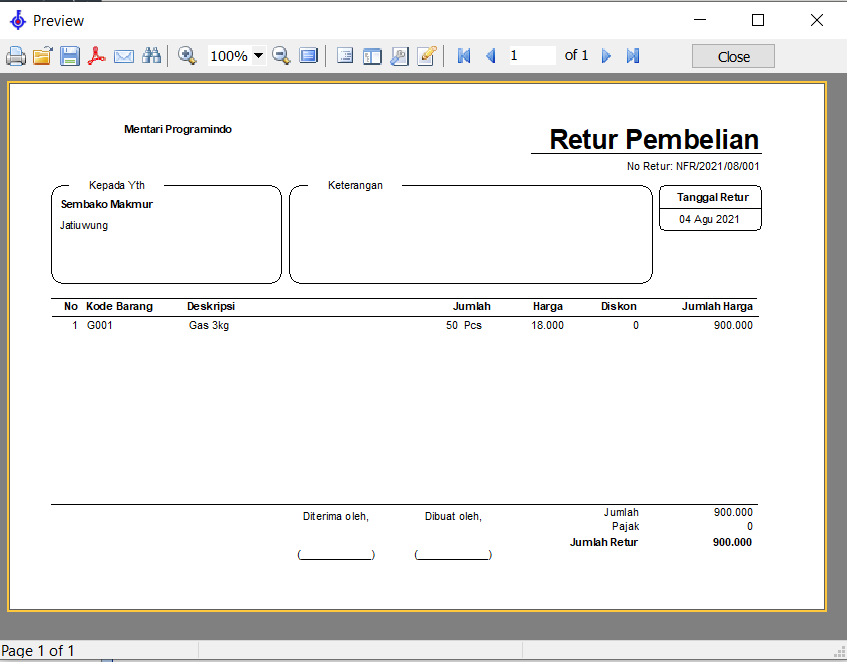Send the report by email
The width and height of the screenshot is (847, 662).
tap(124, 56)
